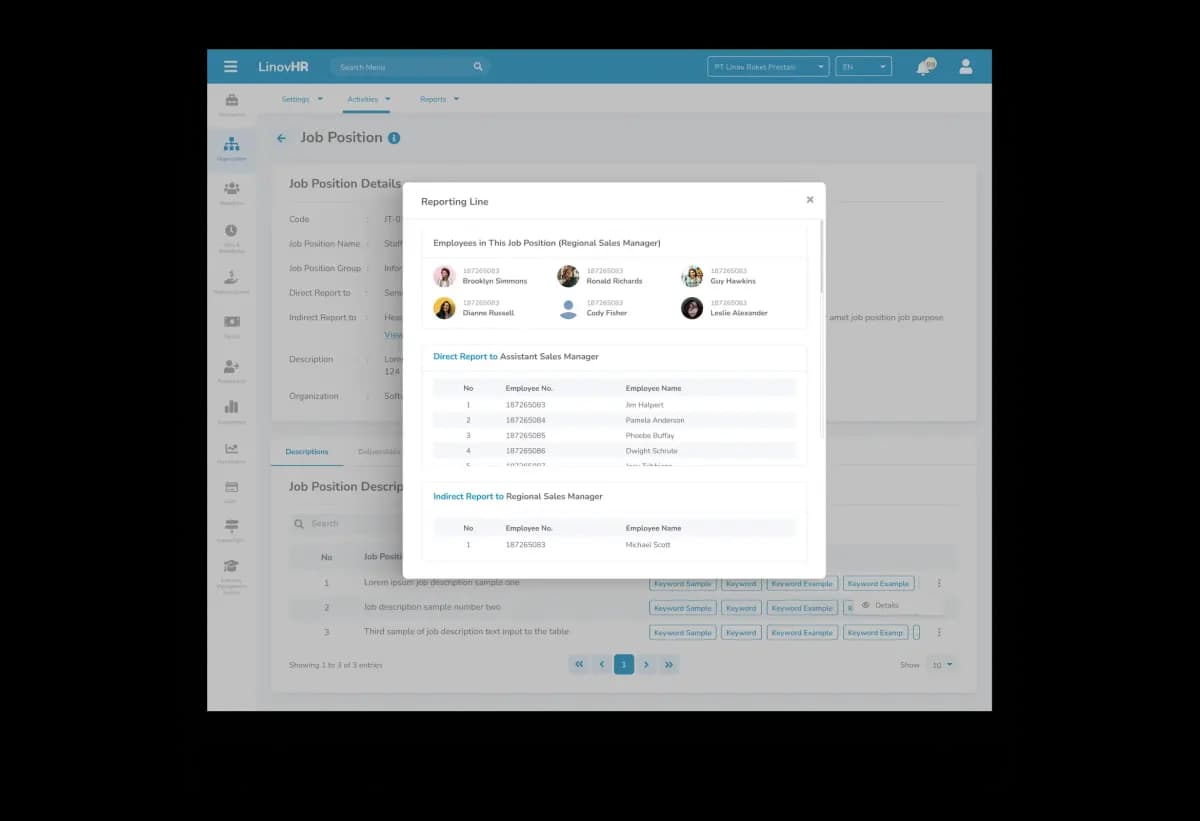Open the EN language dropdown
1200x821 pixels.
(x=863, y=67)
